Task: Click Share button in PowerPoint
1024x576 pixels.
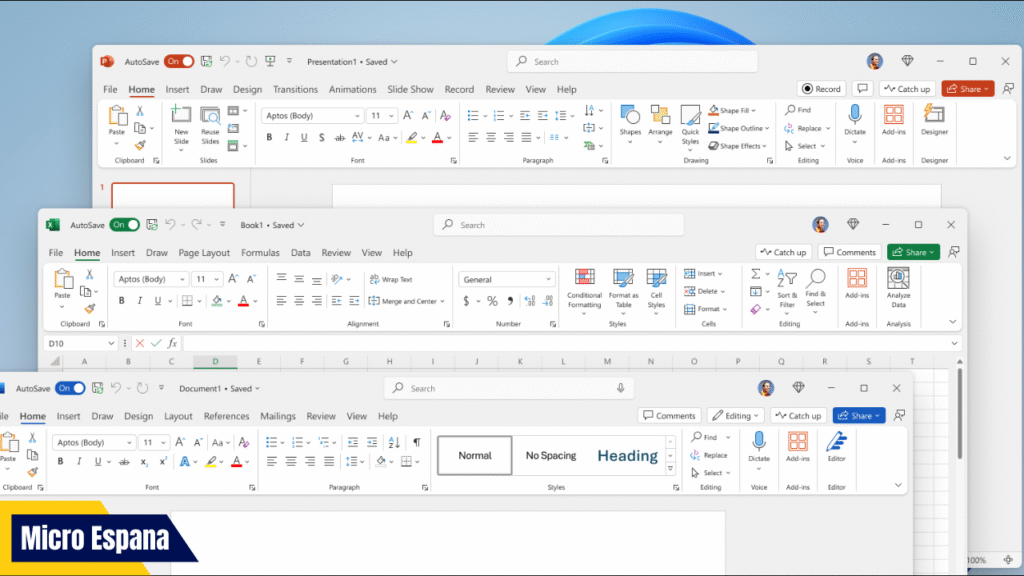Action: coord(968,89)
